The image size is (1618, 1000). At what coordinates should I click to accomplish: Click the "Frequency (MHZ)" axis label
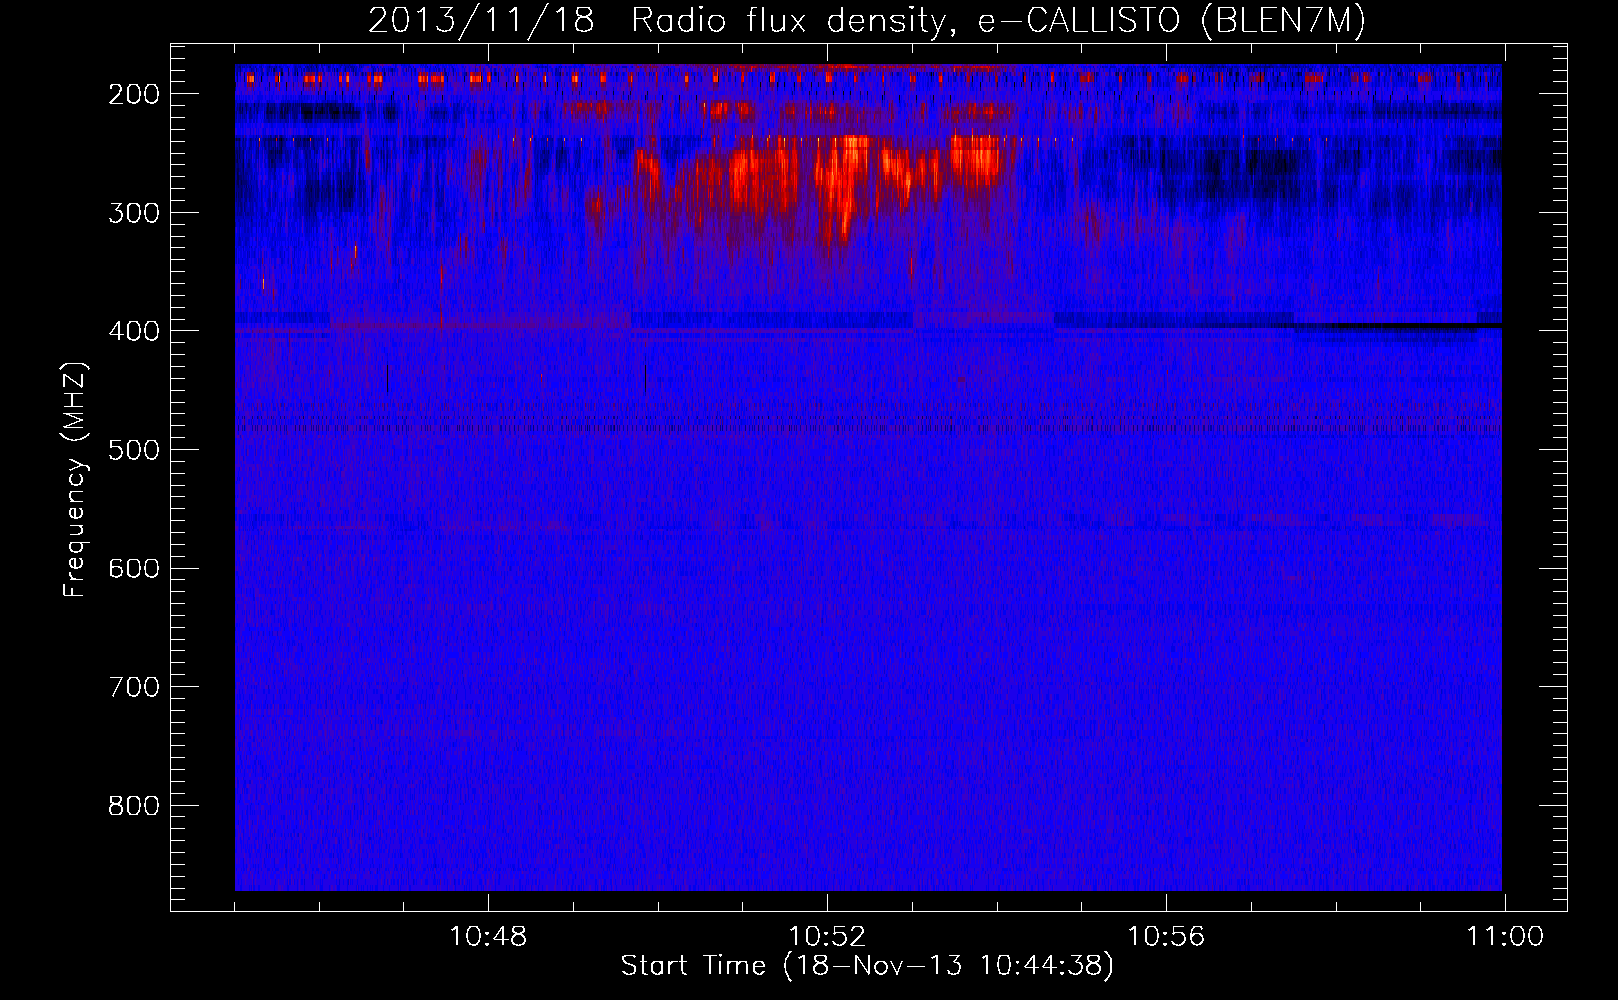pos(75,479)
